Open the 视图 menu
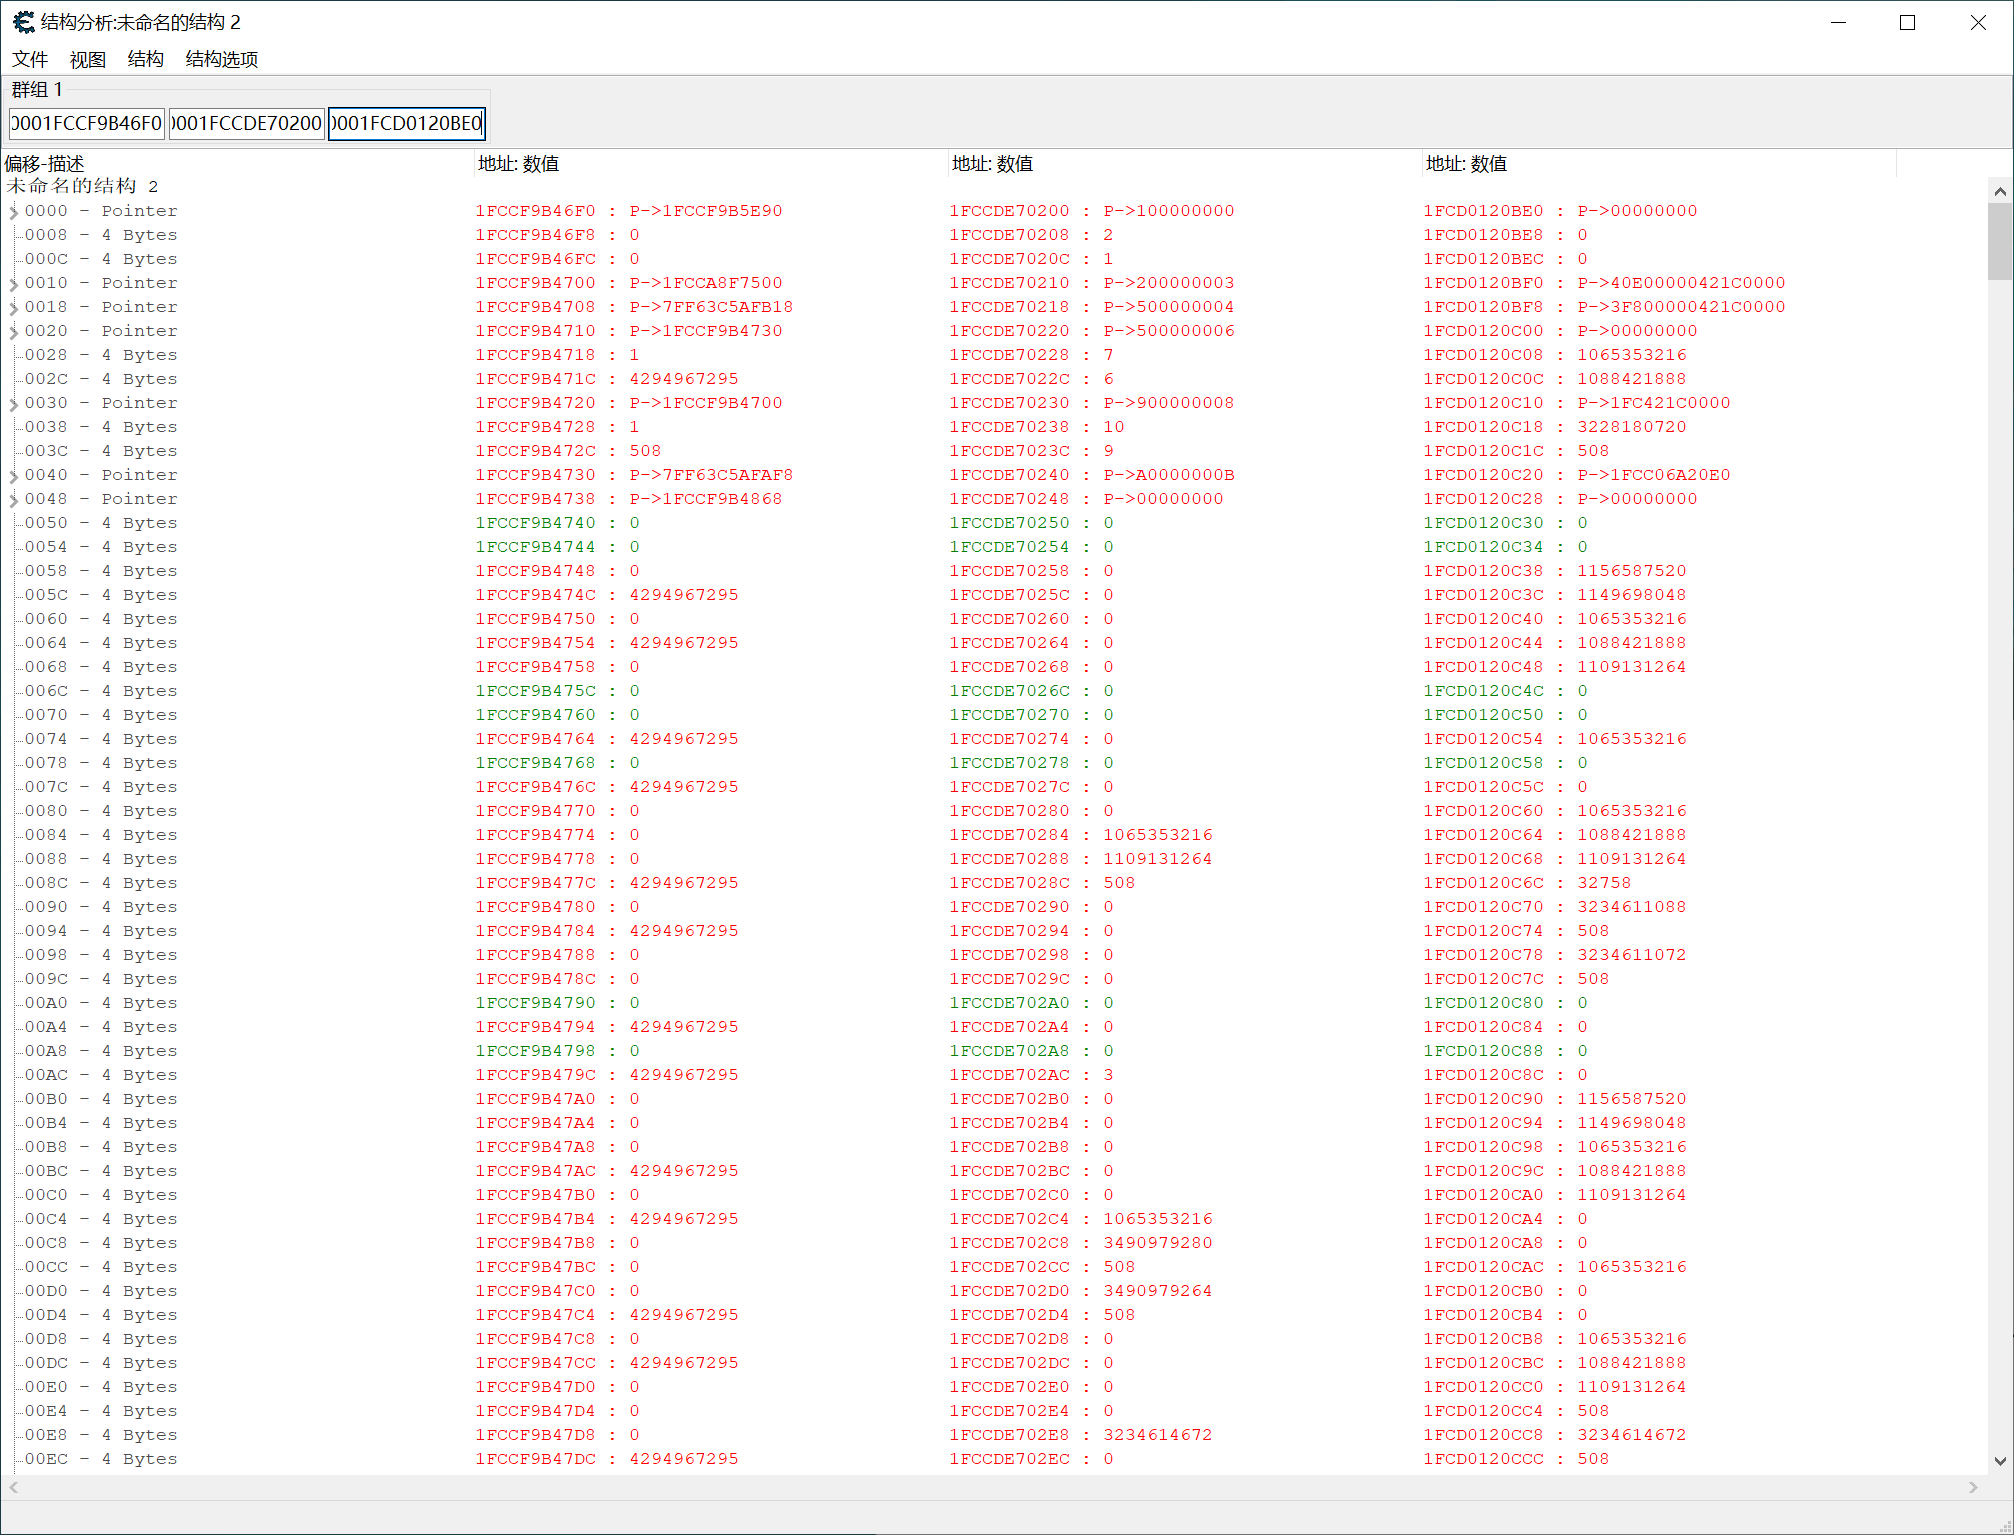2014x1535 pixels. click(88, 59)
